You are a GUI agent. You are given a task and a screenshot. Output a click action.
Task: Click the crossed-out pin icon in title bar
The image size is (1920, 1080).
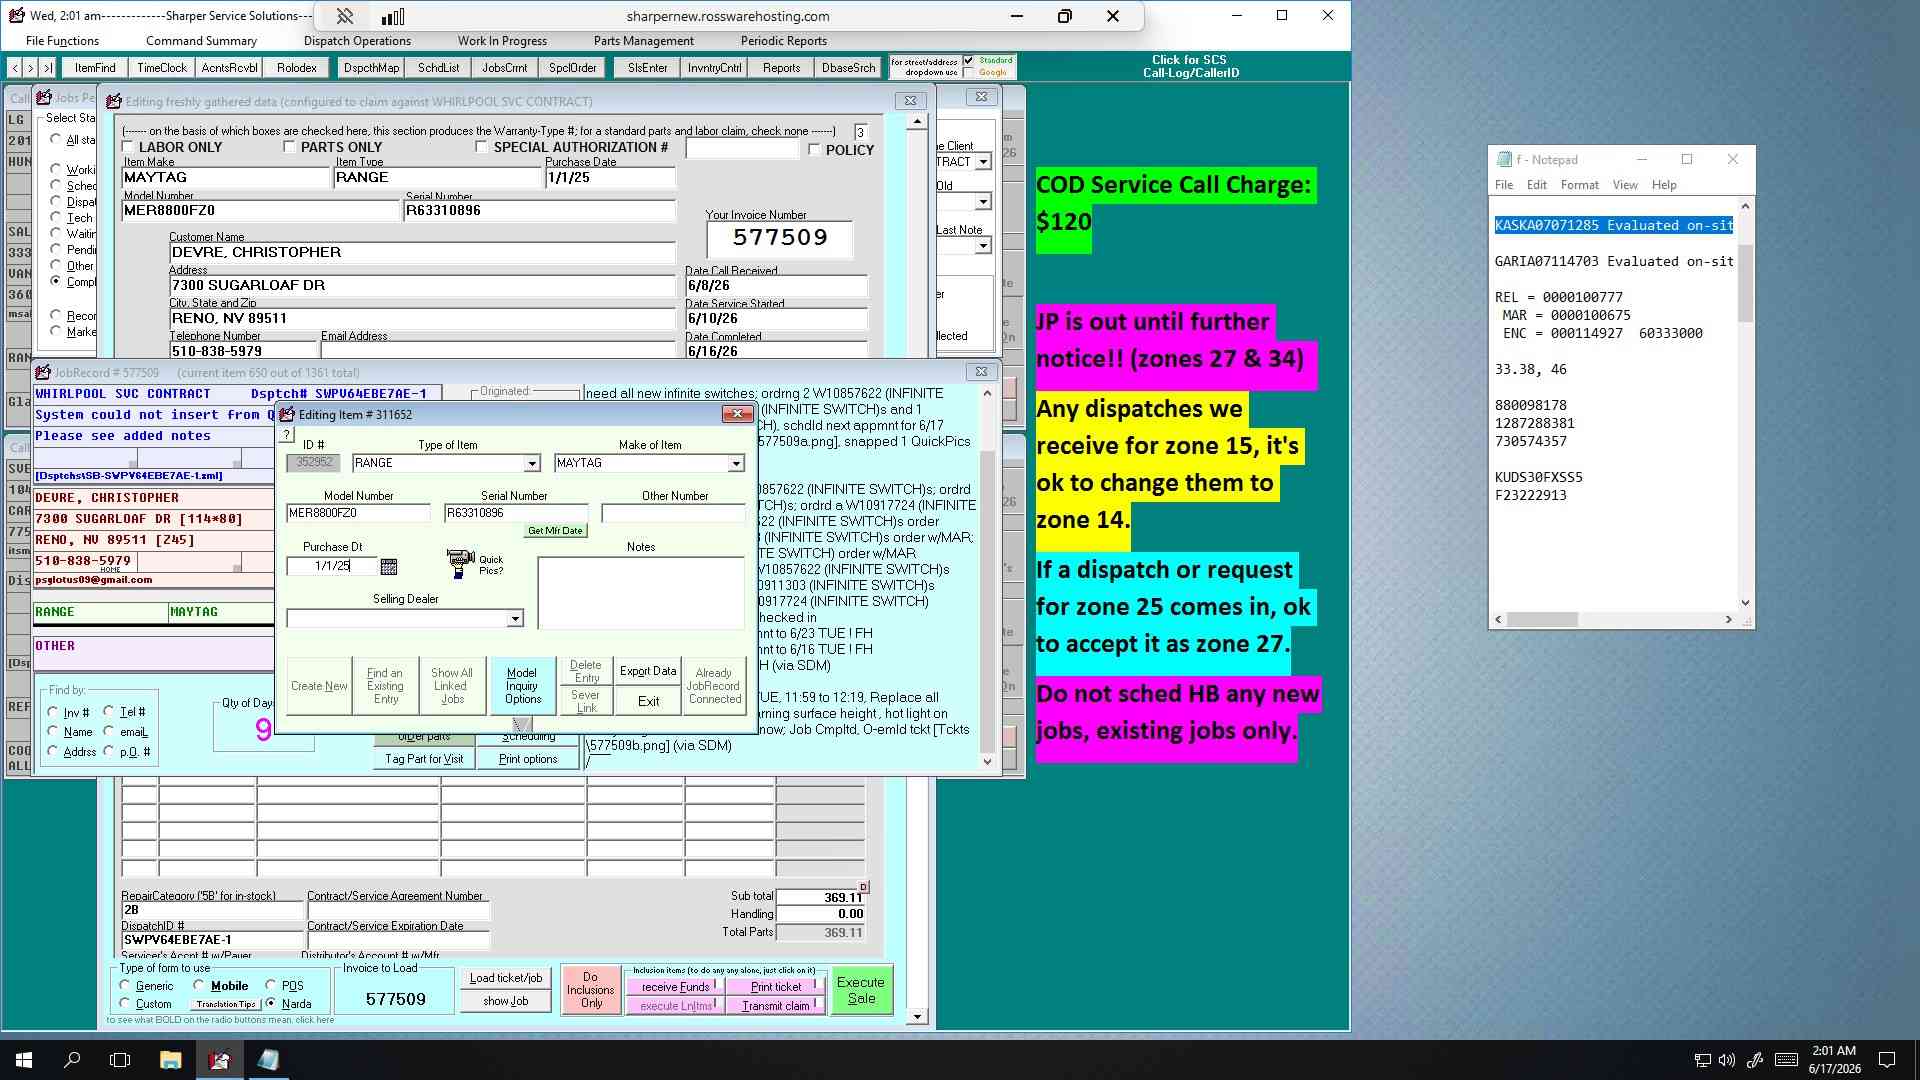[345, 16]
